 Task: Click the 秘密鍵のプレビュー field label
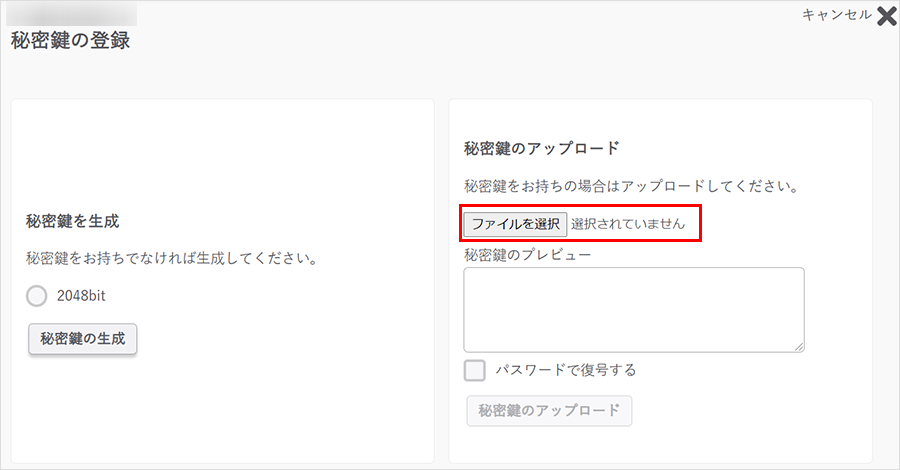tap(528, 254)
